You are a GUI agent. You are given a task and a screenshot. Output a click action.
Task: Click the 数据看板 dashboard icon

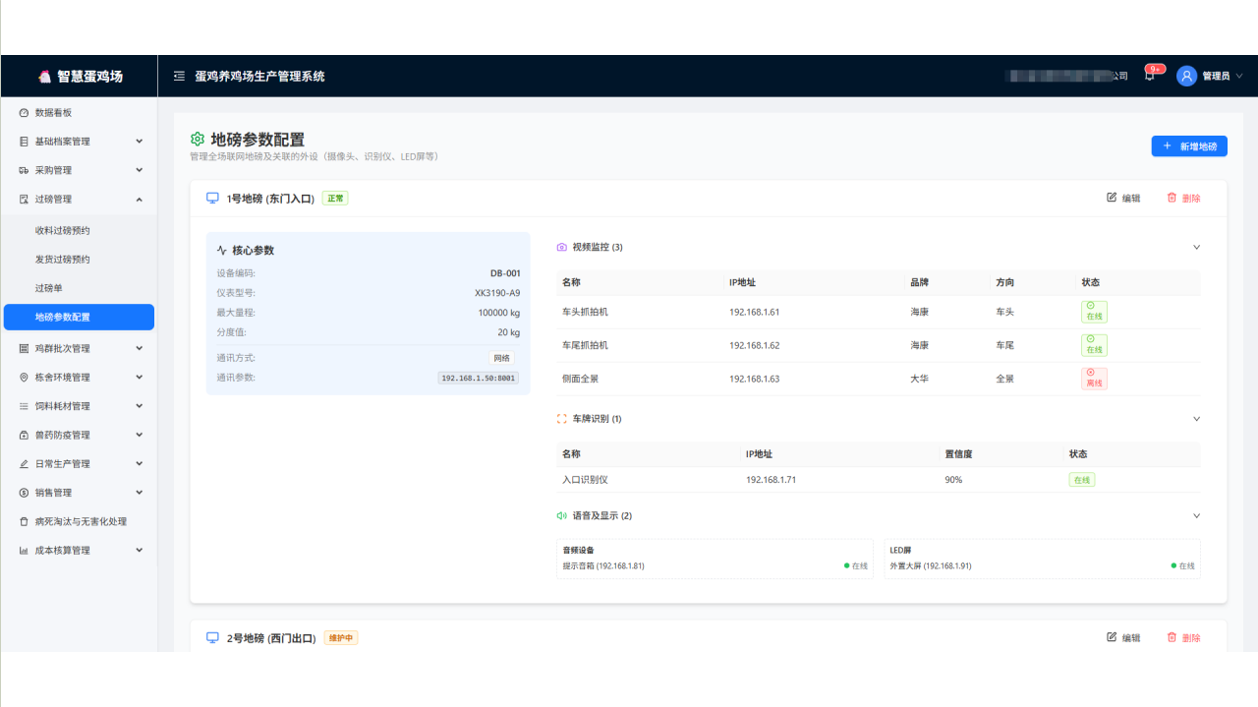[x=24, y=113]
